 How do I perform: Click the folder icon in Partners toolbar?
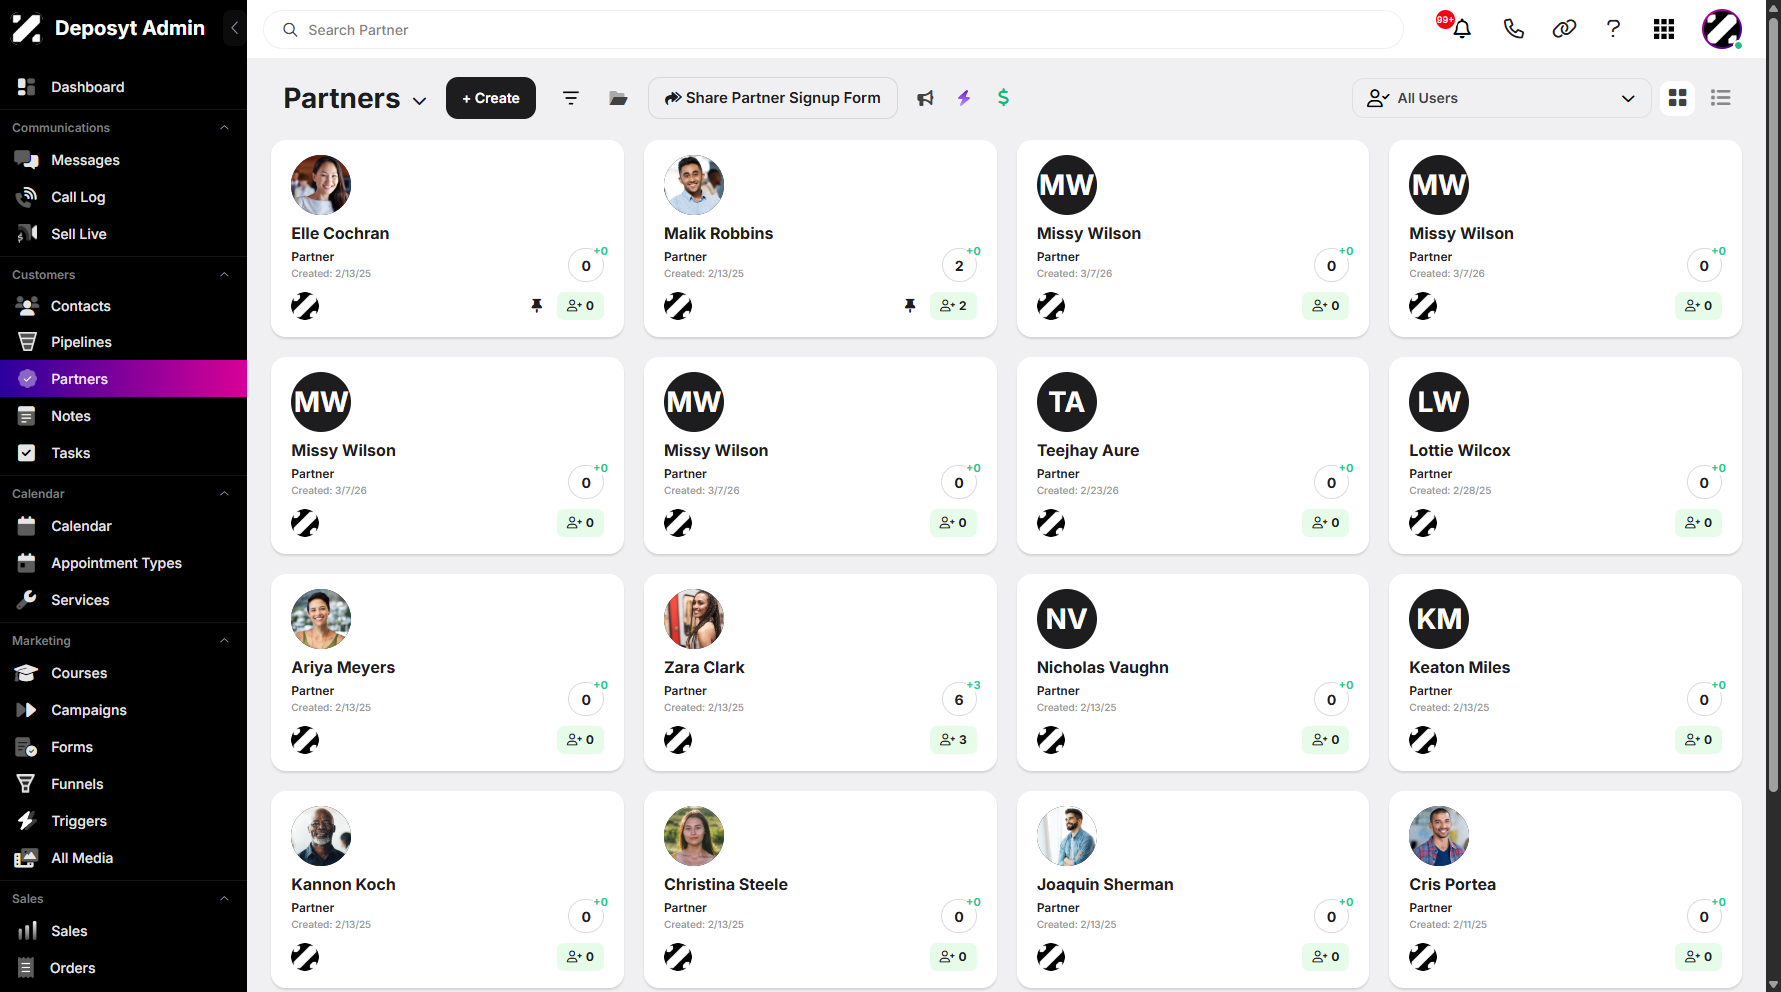coord(618,98)
